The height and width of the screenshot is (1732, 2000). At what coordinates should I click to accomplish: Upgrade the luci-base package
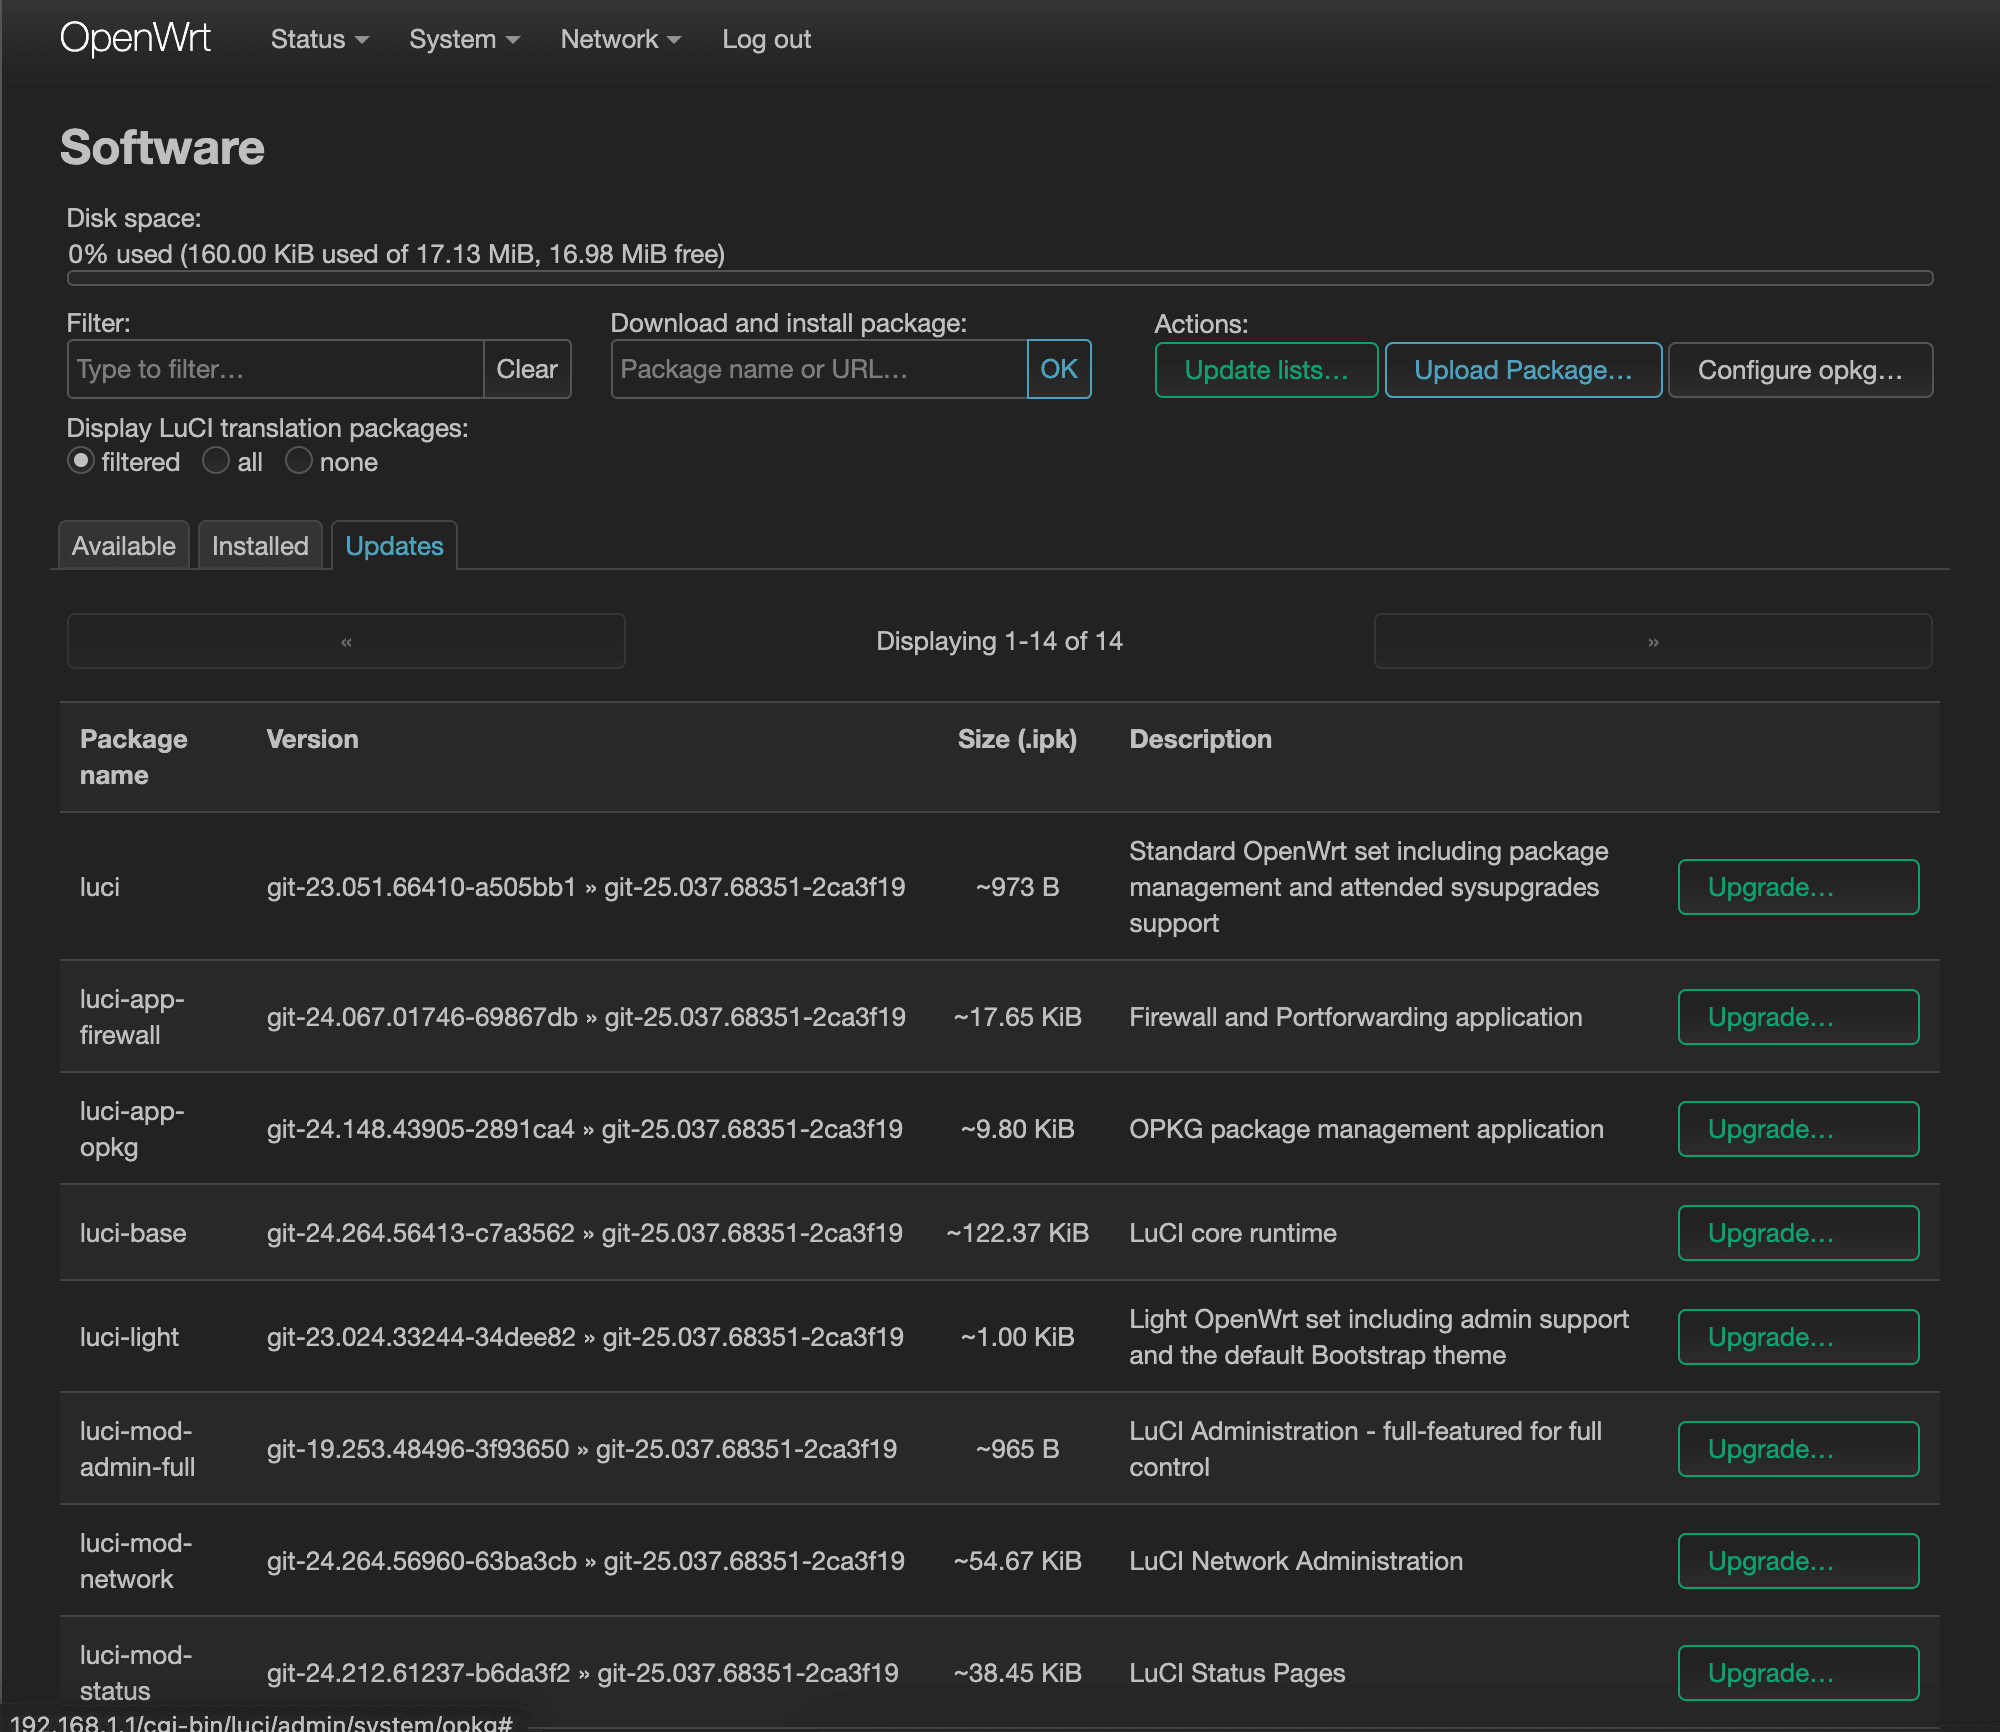pyautogui.click(x=1798, y=1233)
